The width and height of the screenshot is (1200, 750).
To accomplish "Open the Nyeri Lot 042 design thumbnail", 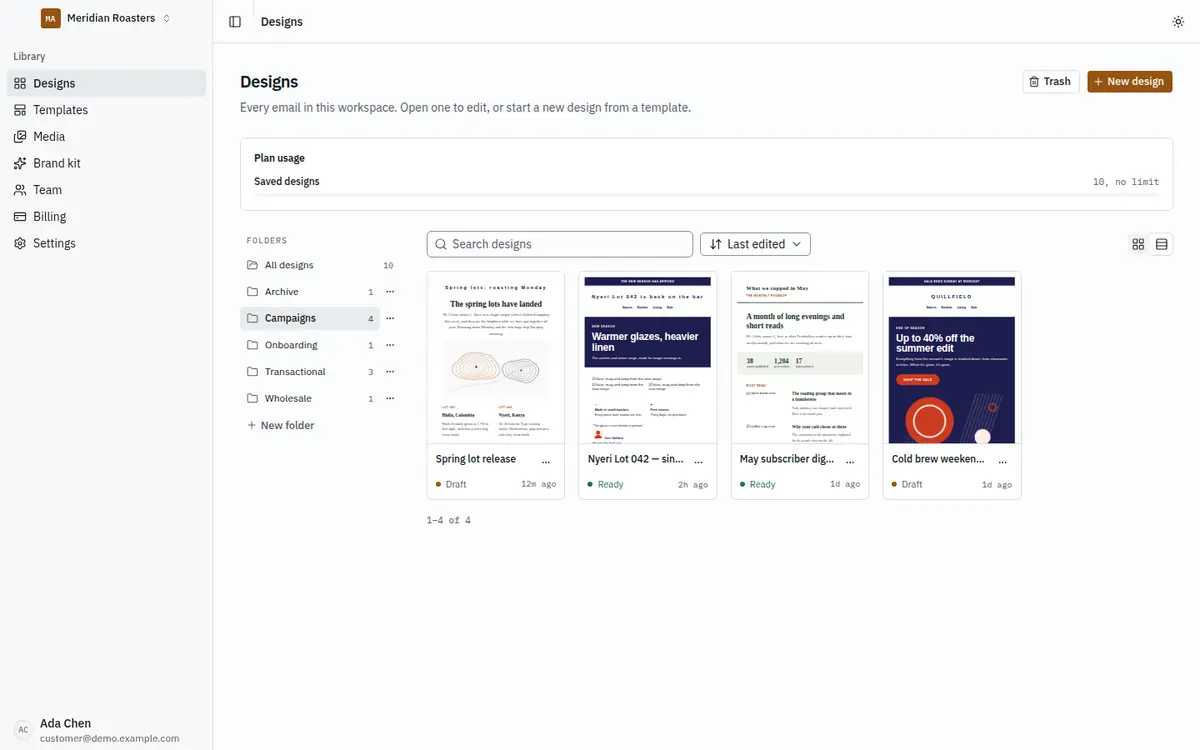I will (x=648, y=358).
